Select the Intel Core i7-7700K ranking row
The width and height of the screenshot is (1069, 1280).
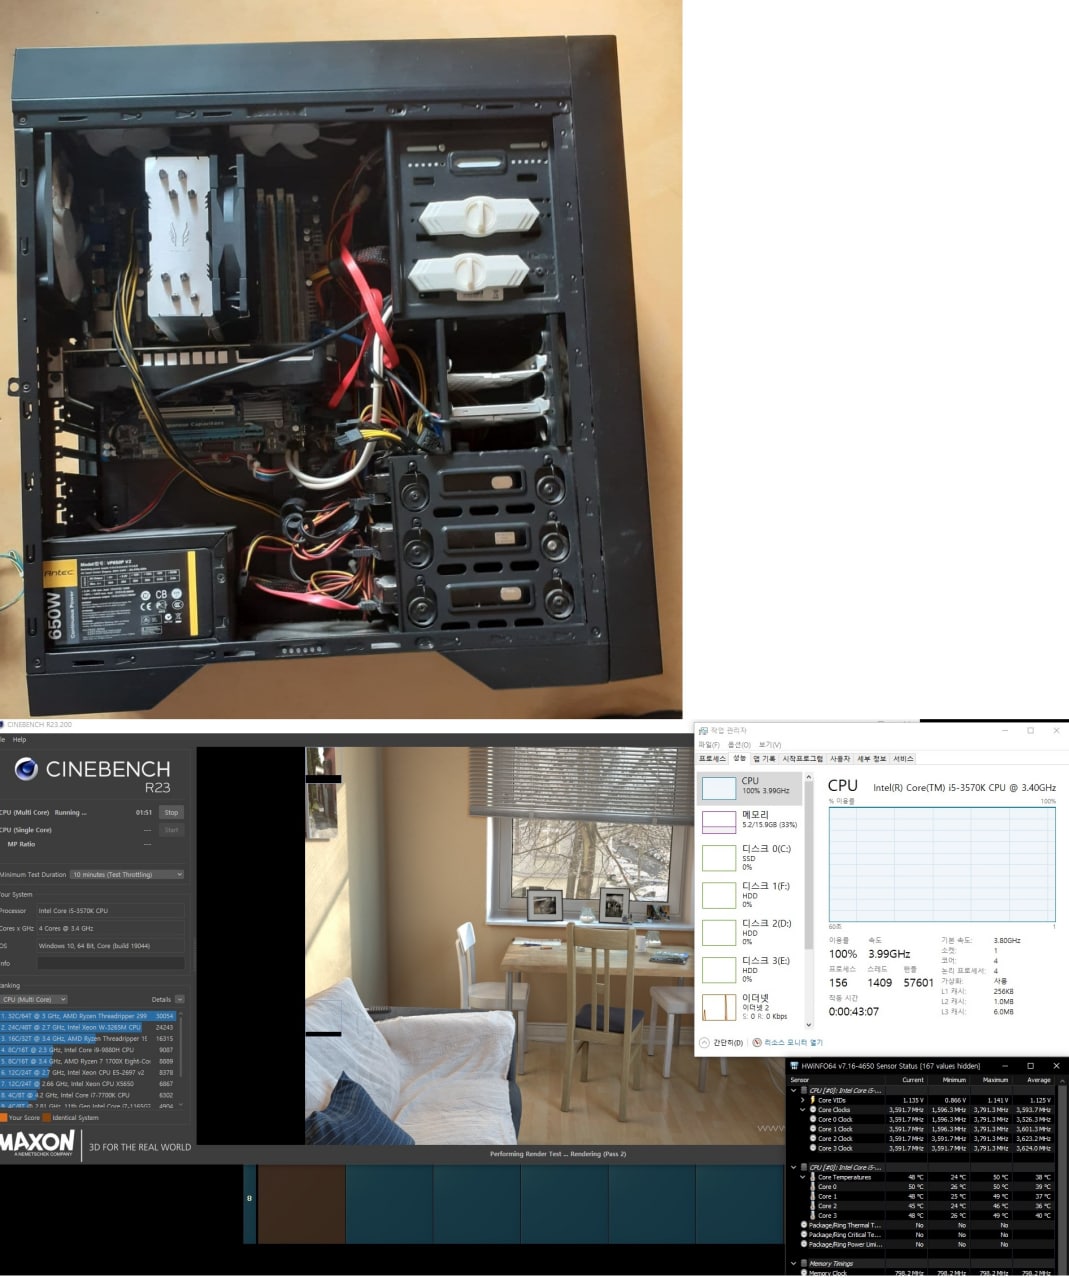pyautogui.click(x=88, y=1095)
